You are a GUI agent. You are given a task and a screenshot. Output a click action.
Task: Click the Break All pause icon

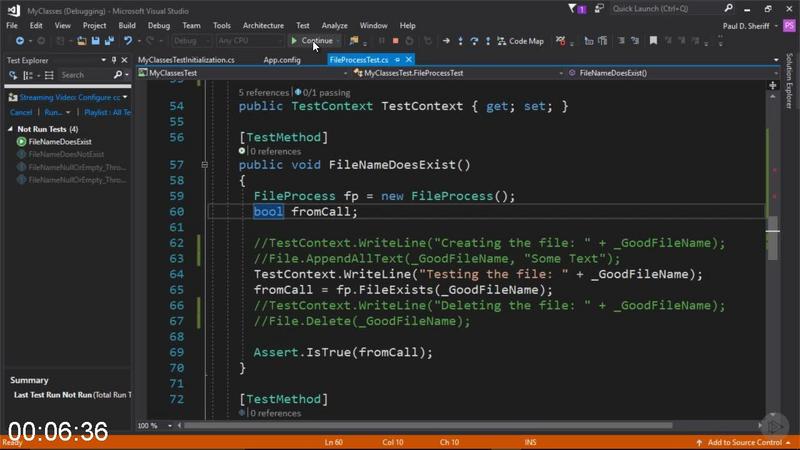(x=381, y=41)
